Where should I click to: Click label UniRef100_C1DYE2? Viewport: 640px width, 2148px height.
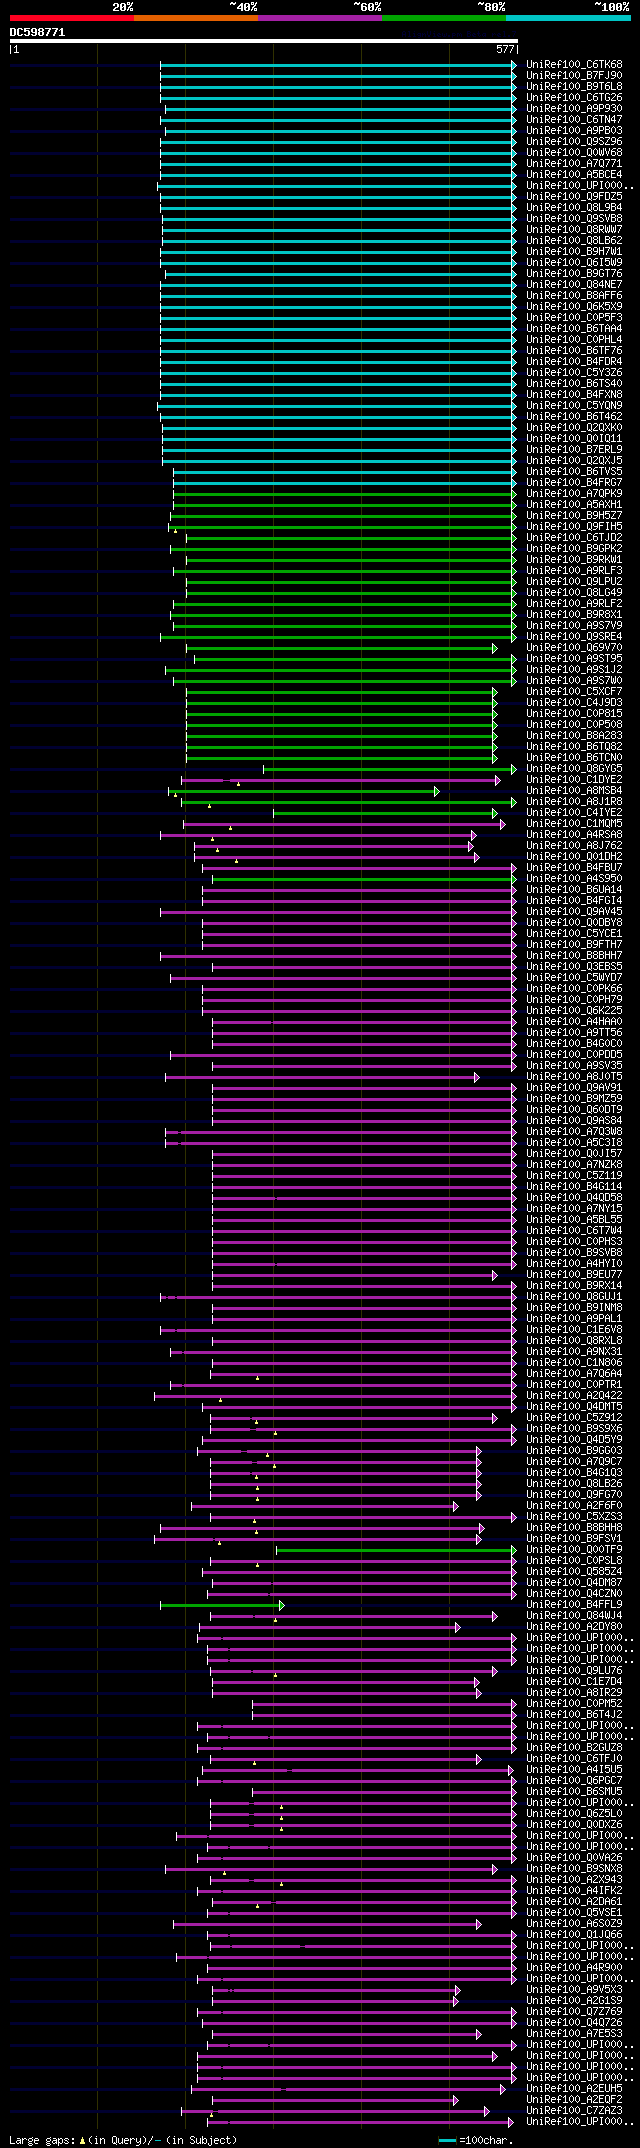(574, 779)
